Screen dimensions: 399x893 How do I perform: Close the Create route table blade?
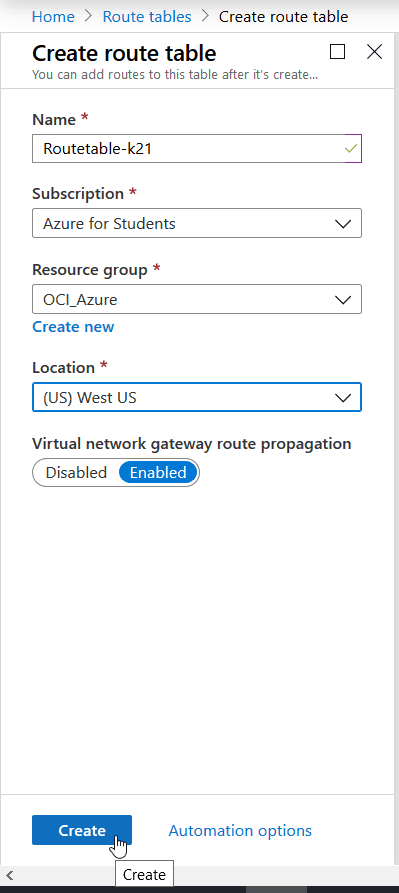click(x=375, y=52)
